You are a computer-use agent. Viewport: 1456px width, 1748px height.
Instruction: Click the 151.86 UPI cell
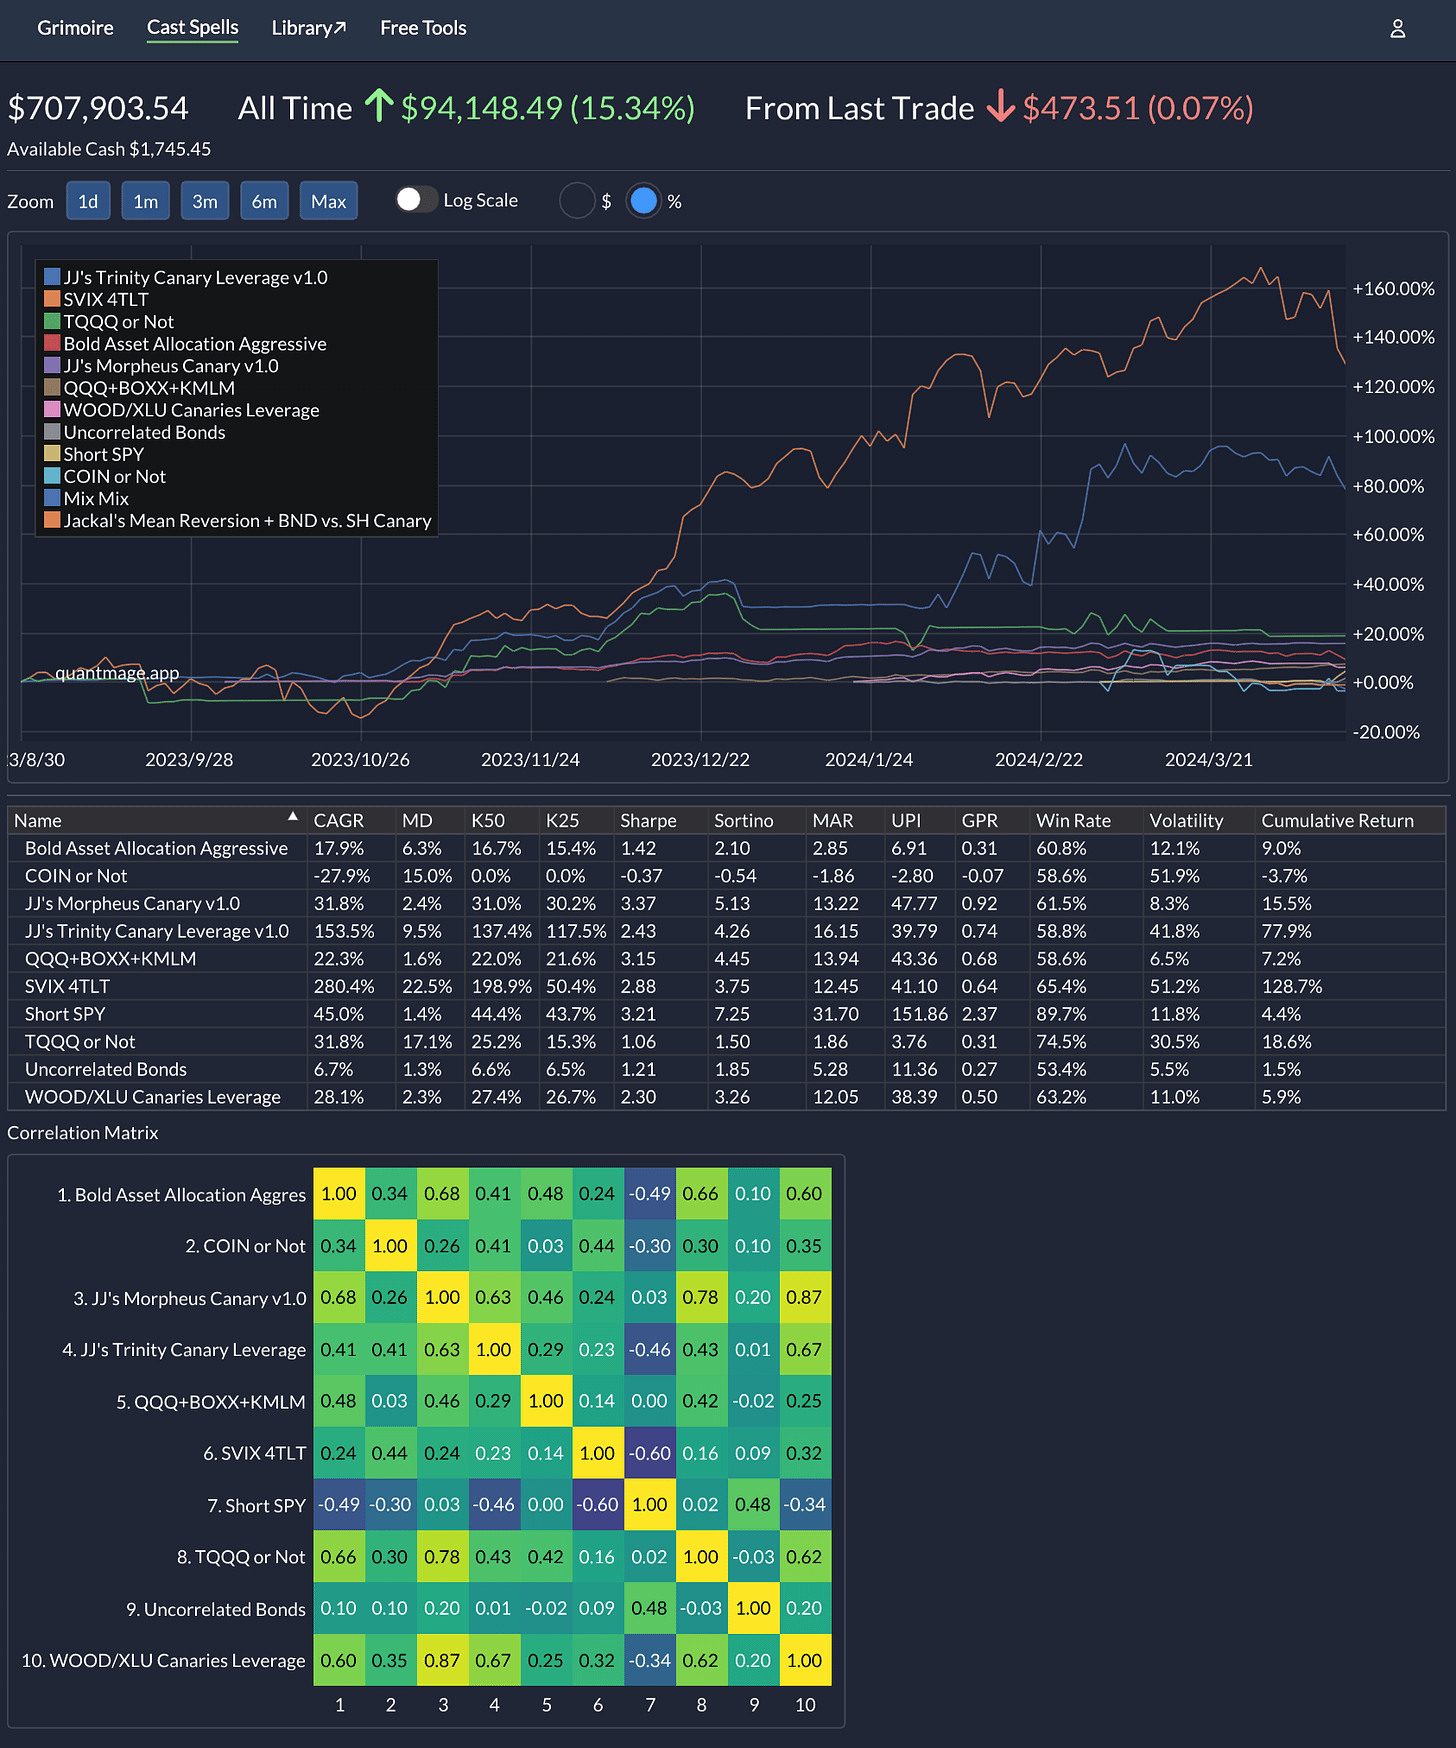(919, 1014)
